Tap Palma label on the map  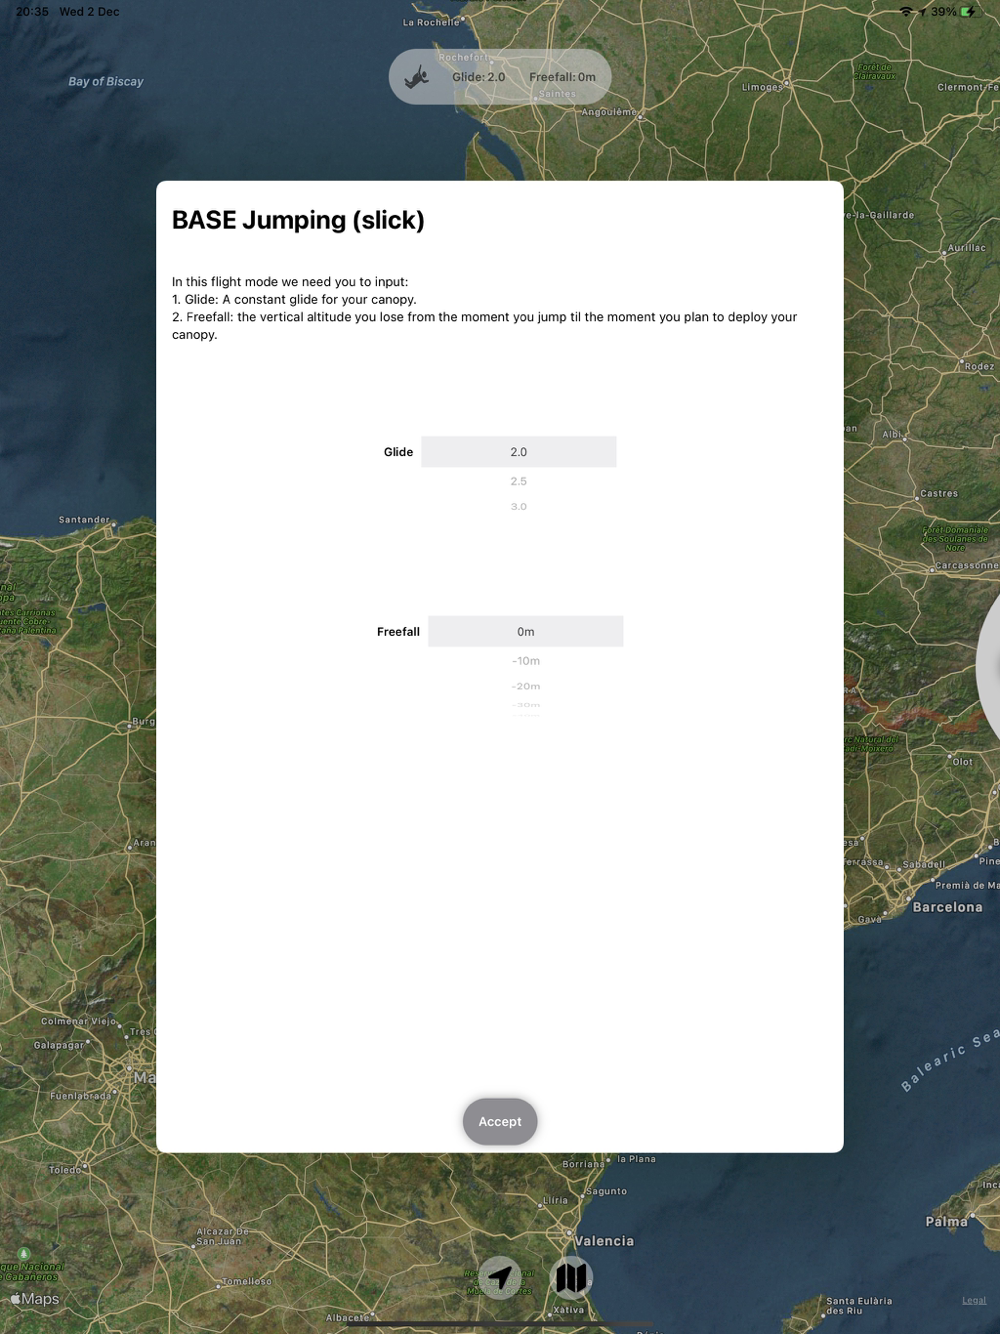click(x=946, y=1221)
